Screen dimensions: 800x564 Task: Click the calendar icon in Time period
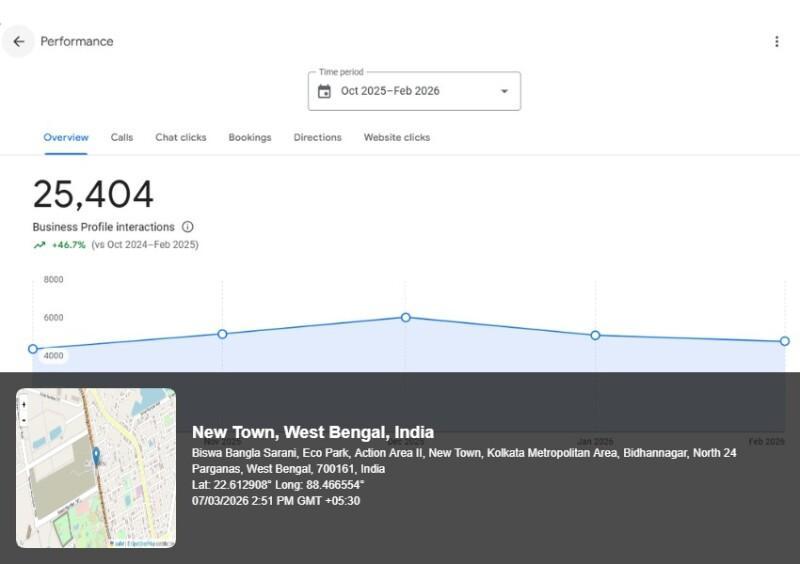(x=324, y=91)
